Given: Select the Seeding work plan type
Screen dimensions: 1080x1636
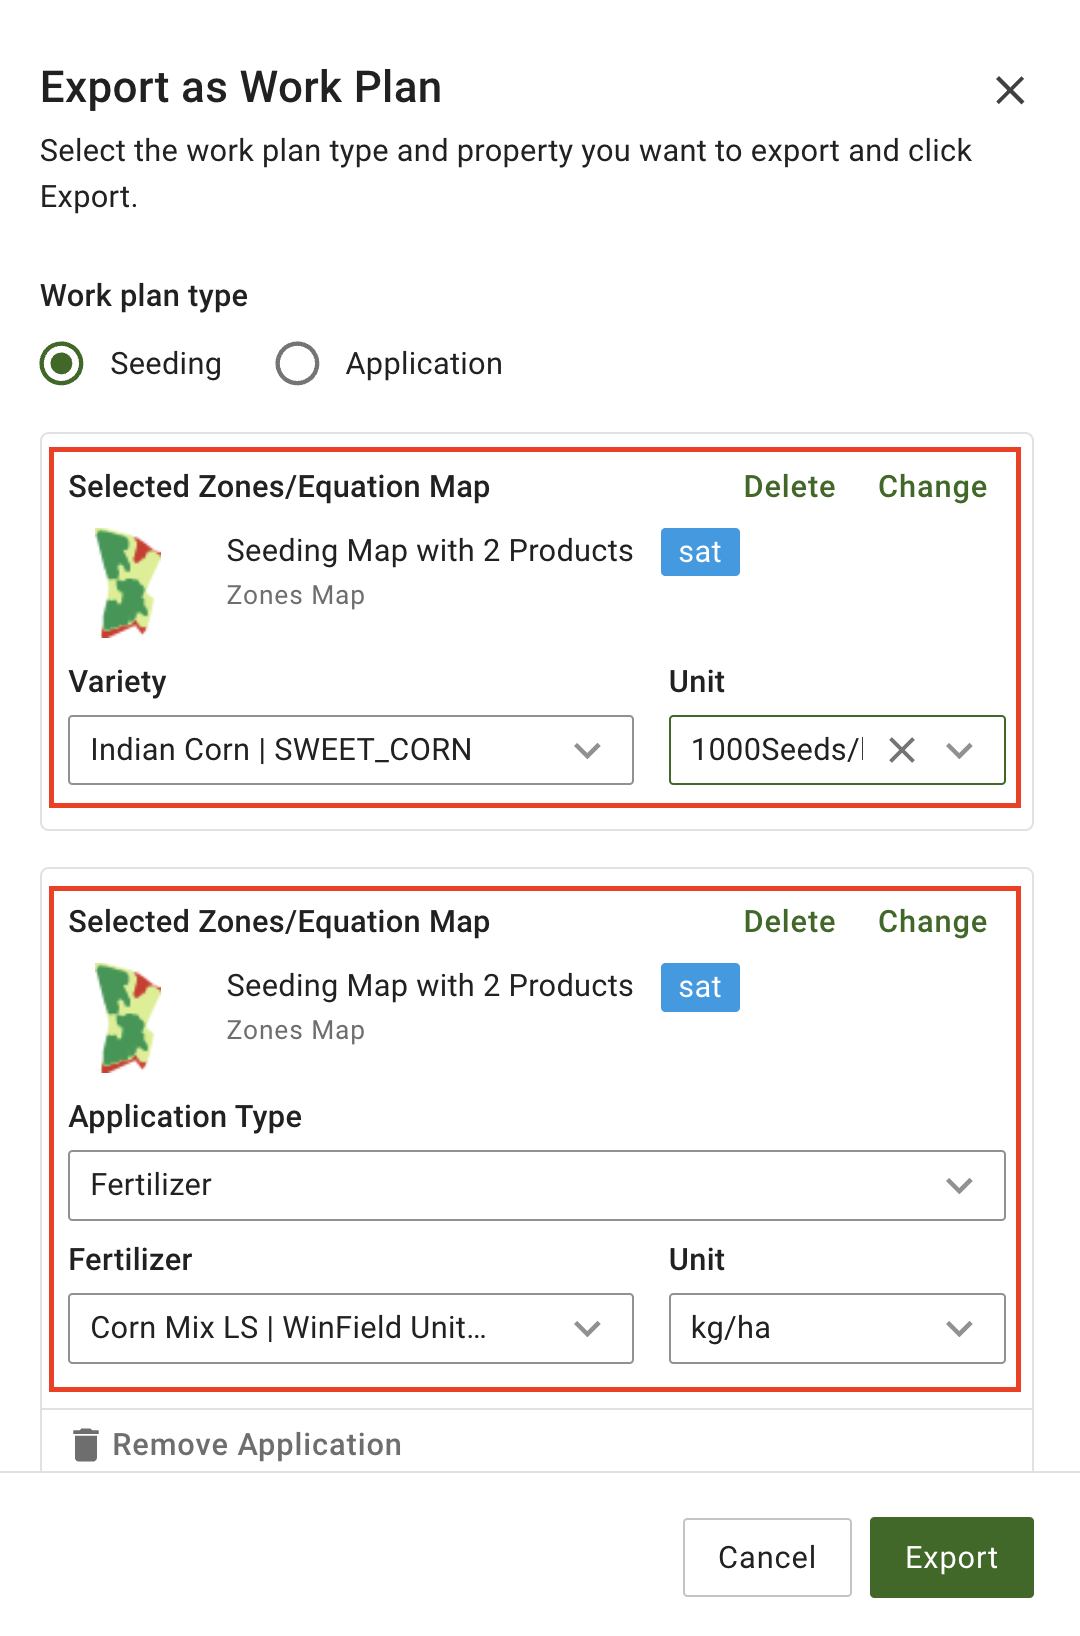Looking at the screenshot, I should (62, 363).
